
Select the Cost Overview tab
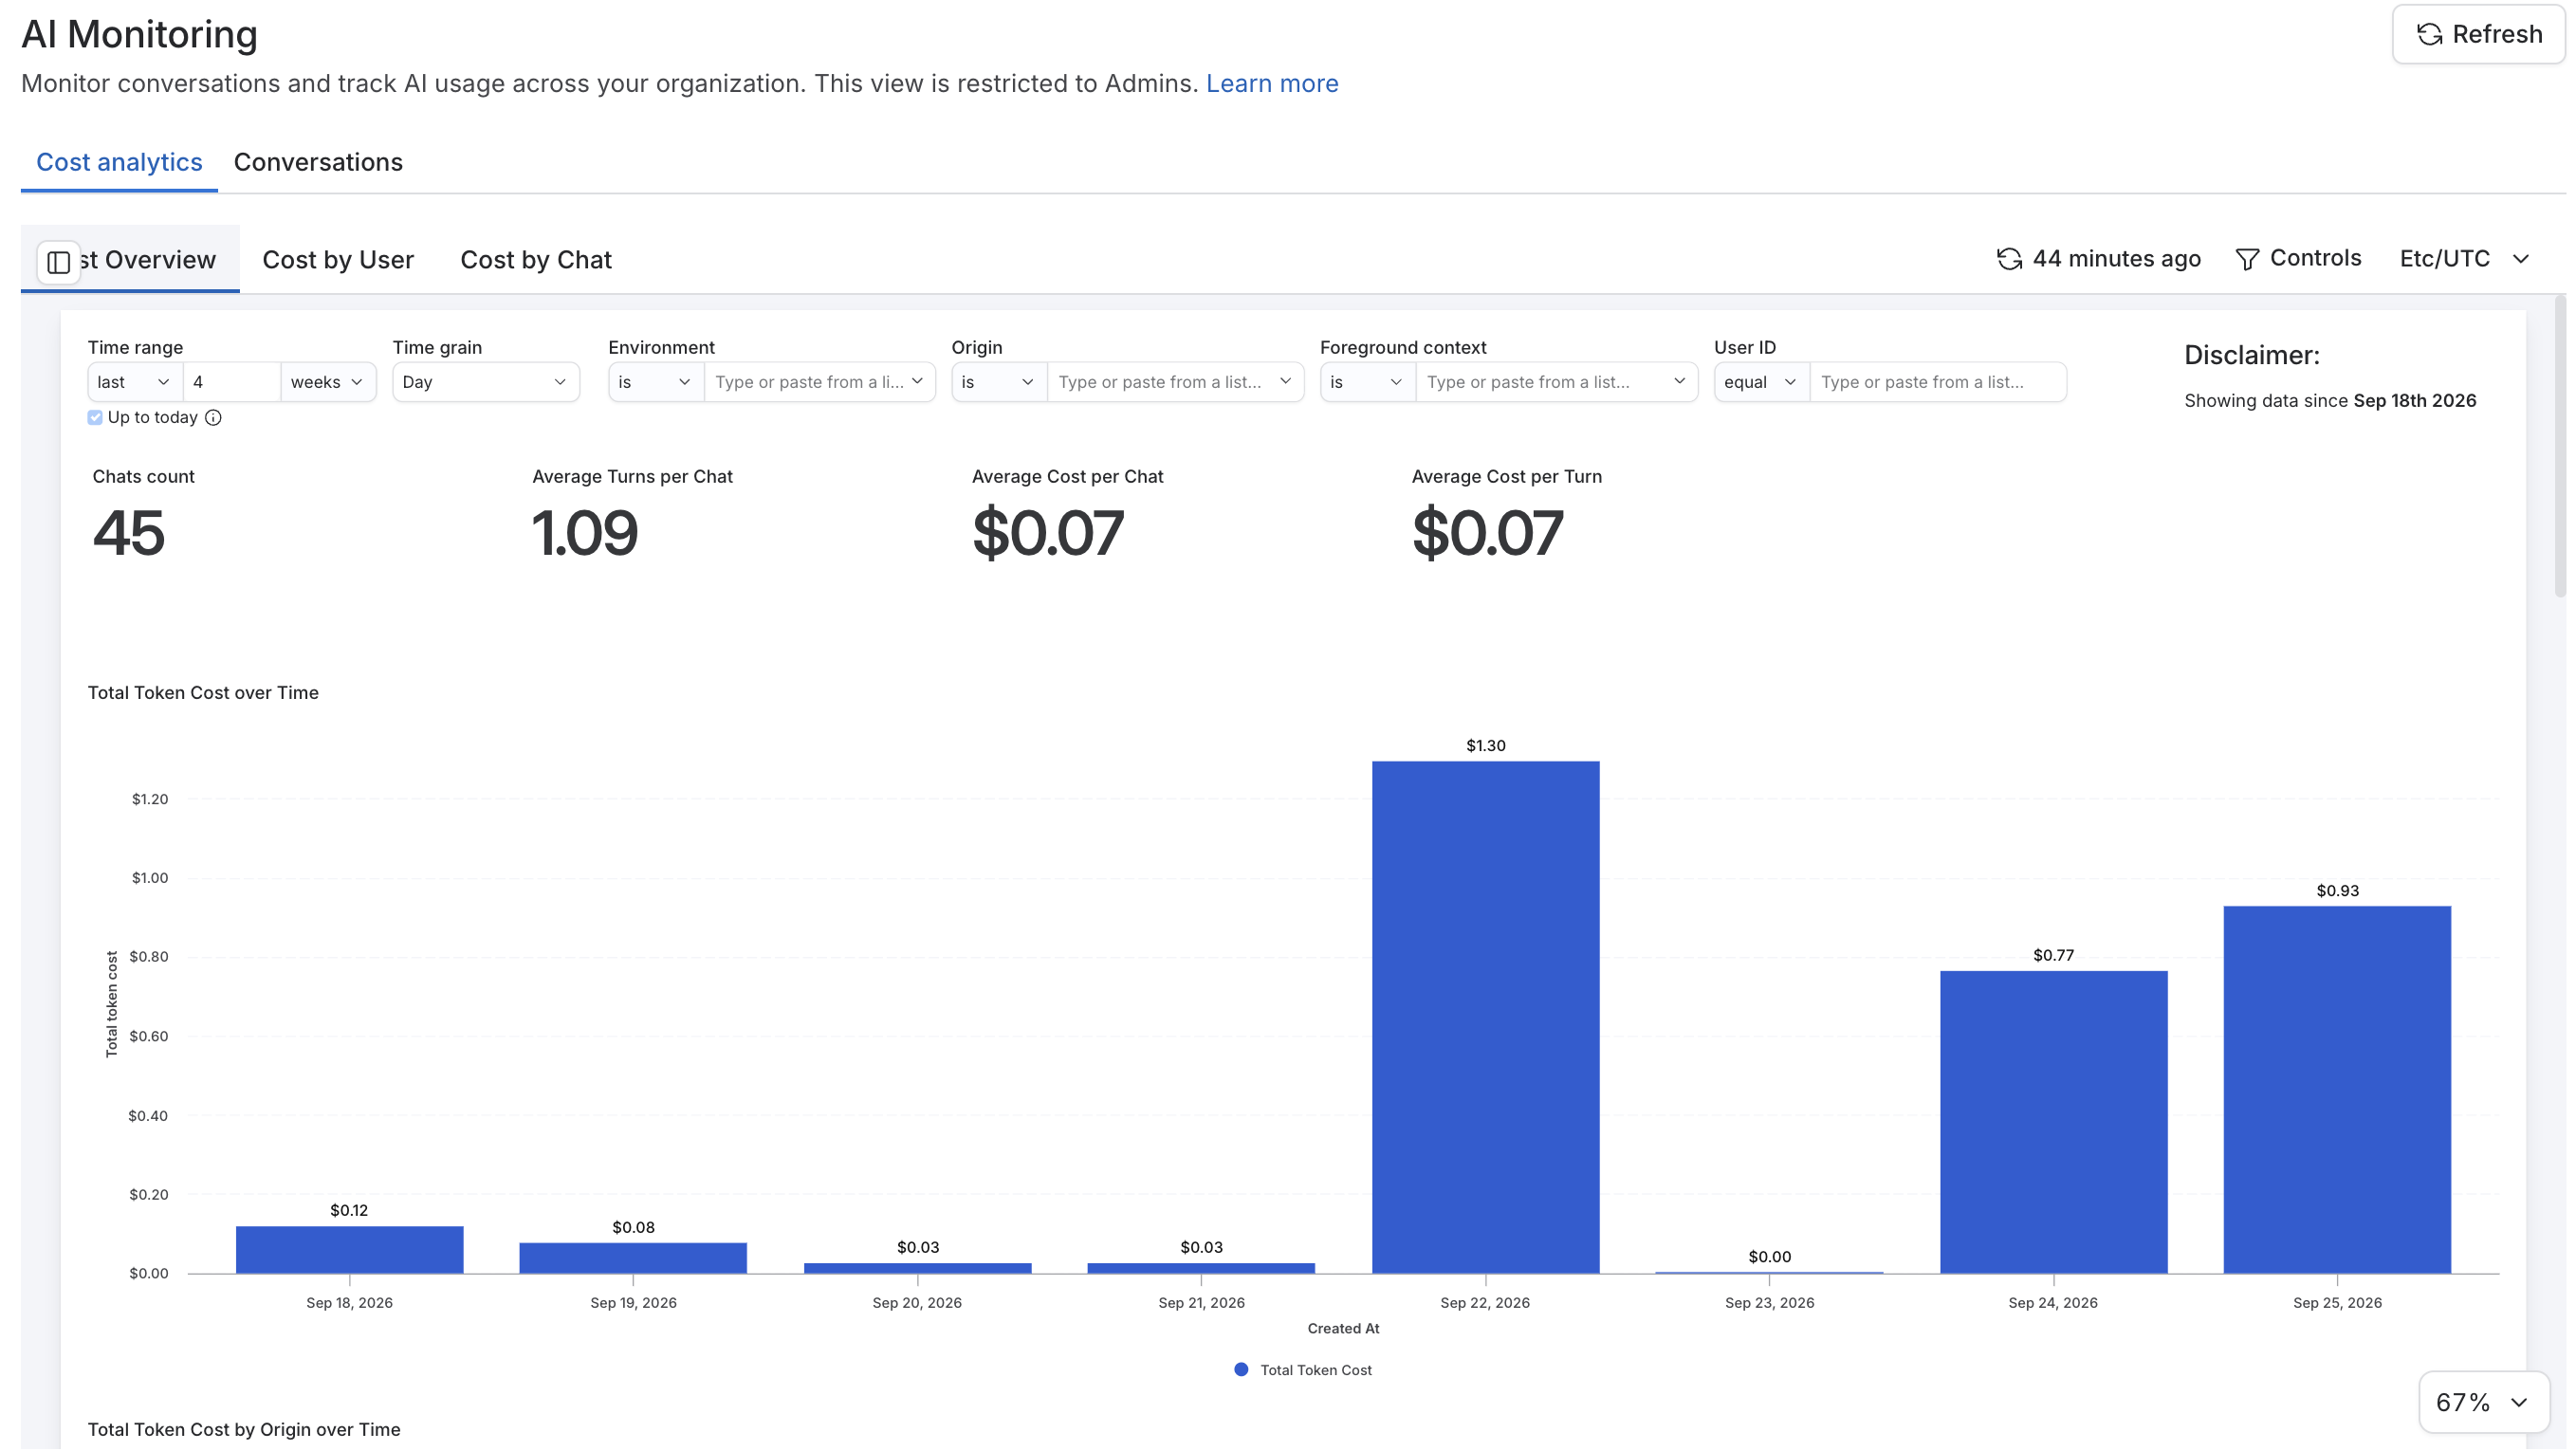(130, 260)
